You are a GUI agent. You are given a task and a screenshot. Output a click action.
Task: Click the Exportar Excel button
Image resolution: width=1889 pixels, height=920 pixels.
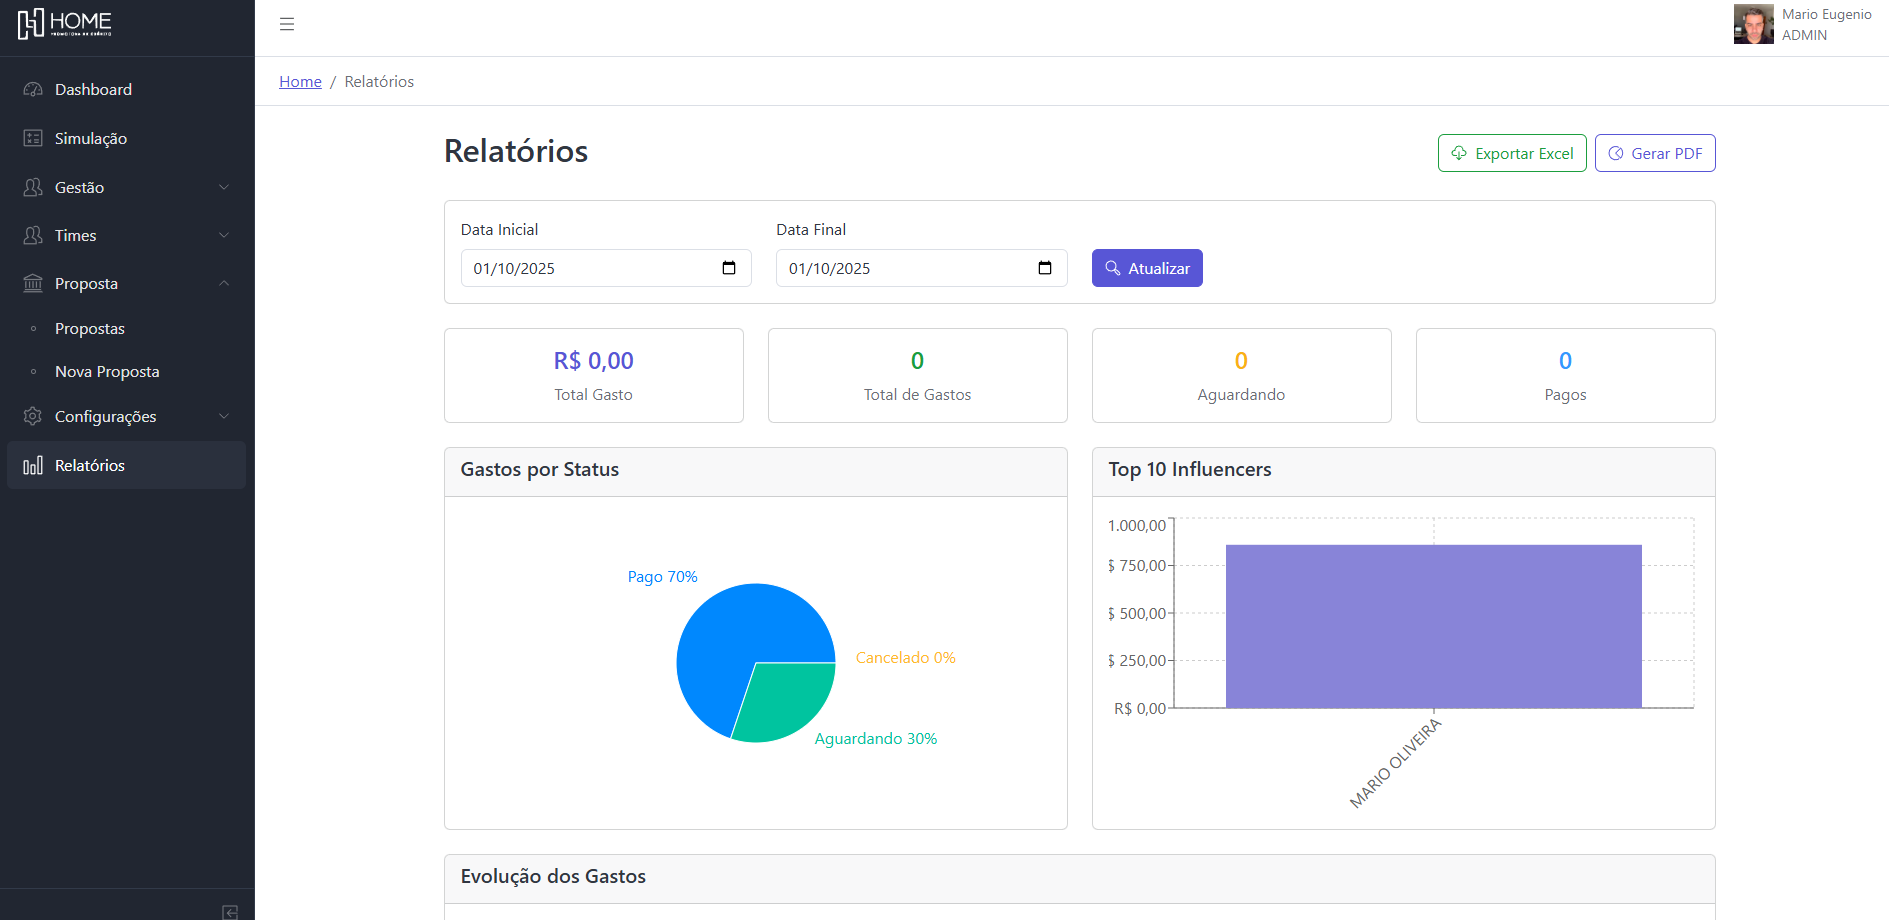coord(1512,153)
